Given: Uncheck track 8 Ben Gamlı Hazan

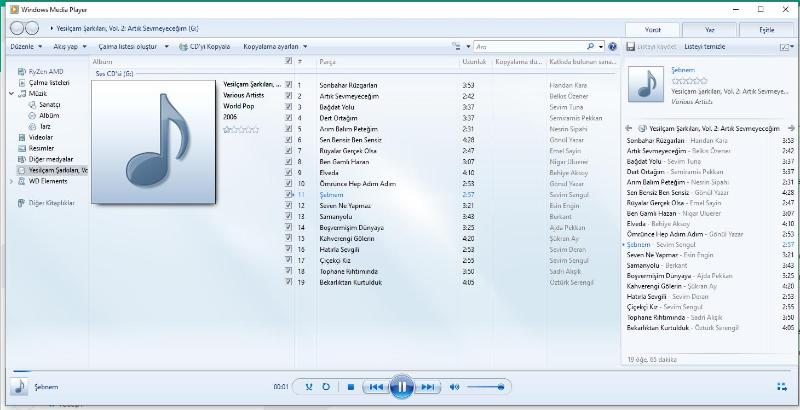Looking at the screenshot, I should coord(289,162).
